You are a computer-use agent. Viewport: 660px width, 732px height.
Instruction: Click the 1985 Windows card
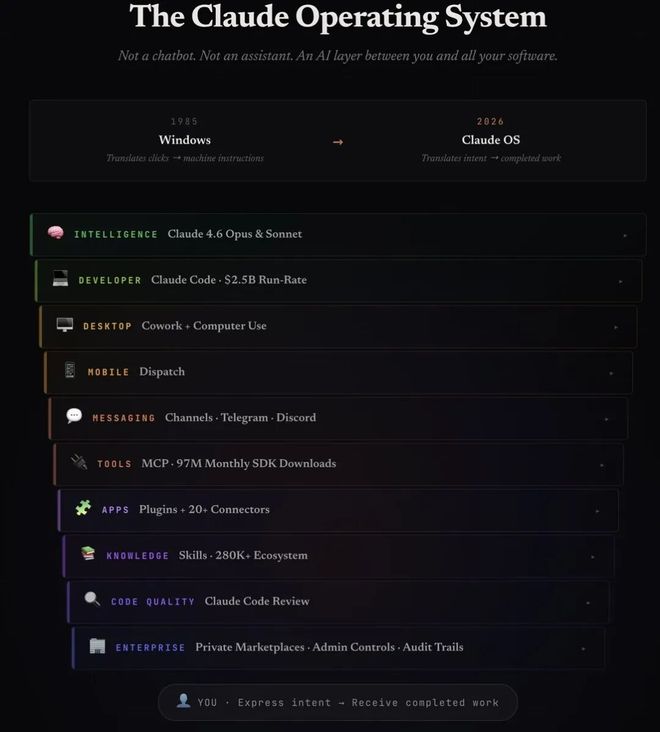tap(185, 141)
